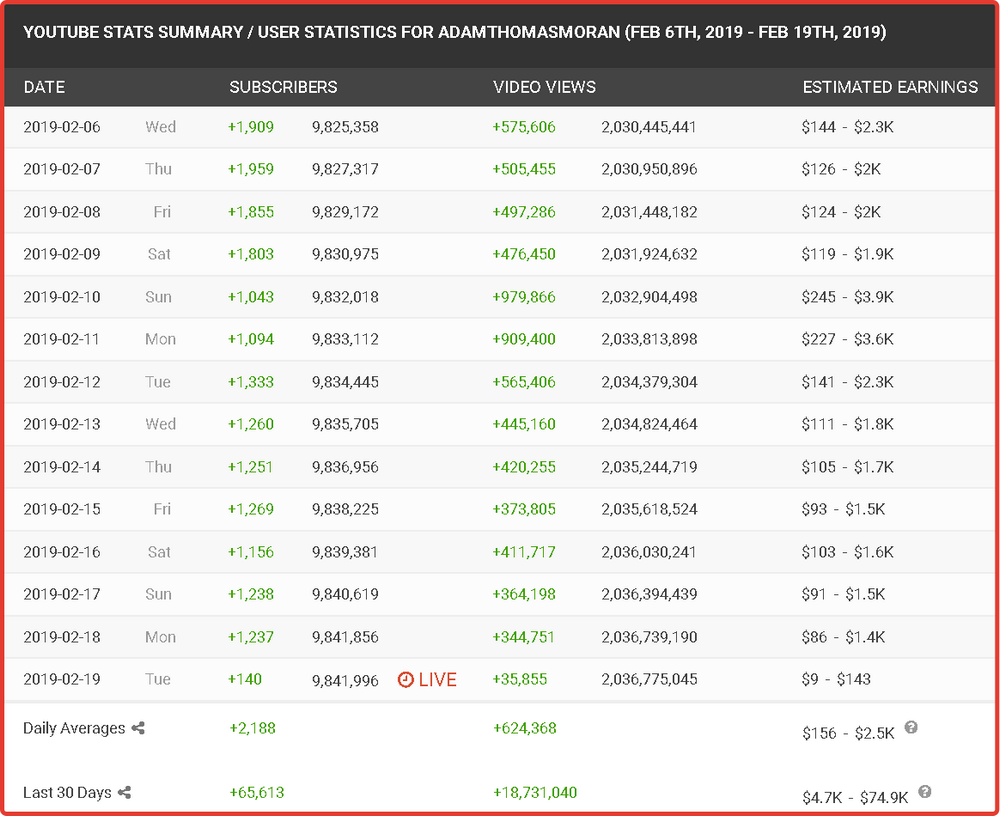Click video views gain +909,400
This screenshot has width=1000, height=816.
click(524, 339)
